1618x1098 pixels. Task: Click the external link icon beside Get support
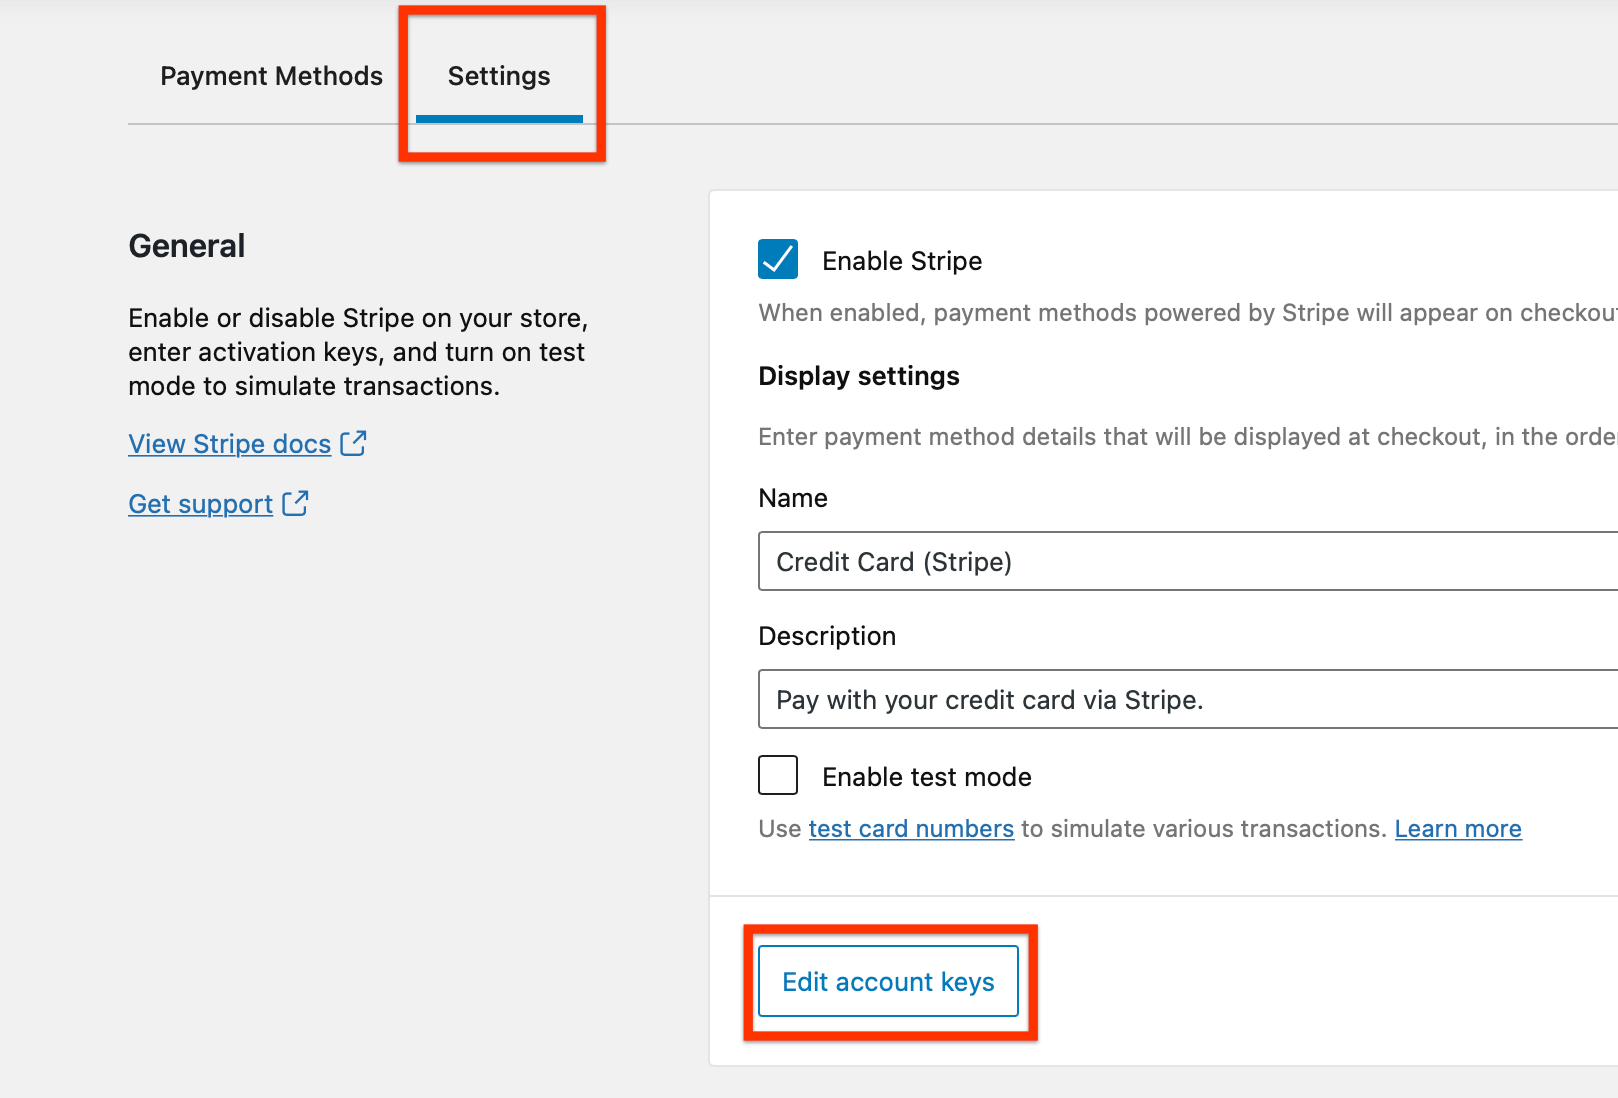coord(295,503)
